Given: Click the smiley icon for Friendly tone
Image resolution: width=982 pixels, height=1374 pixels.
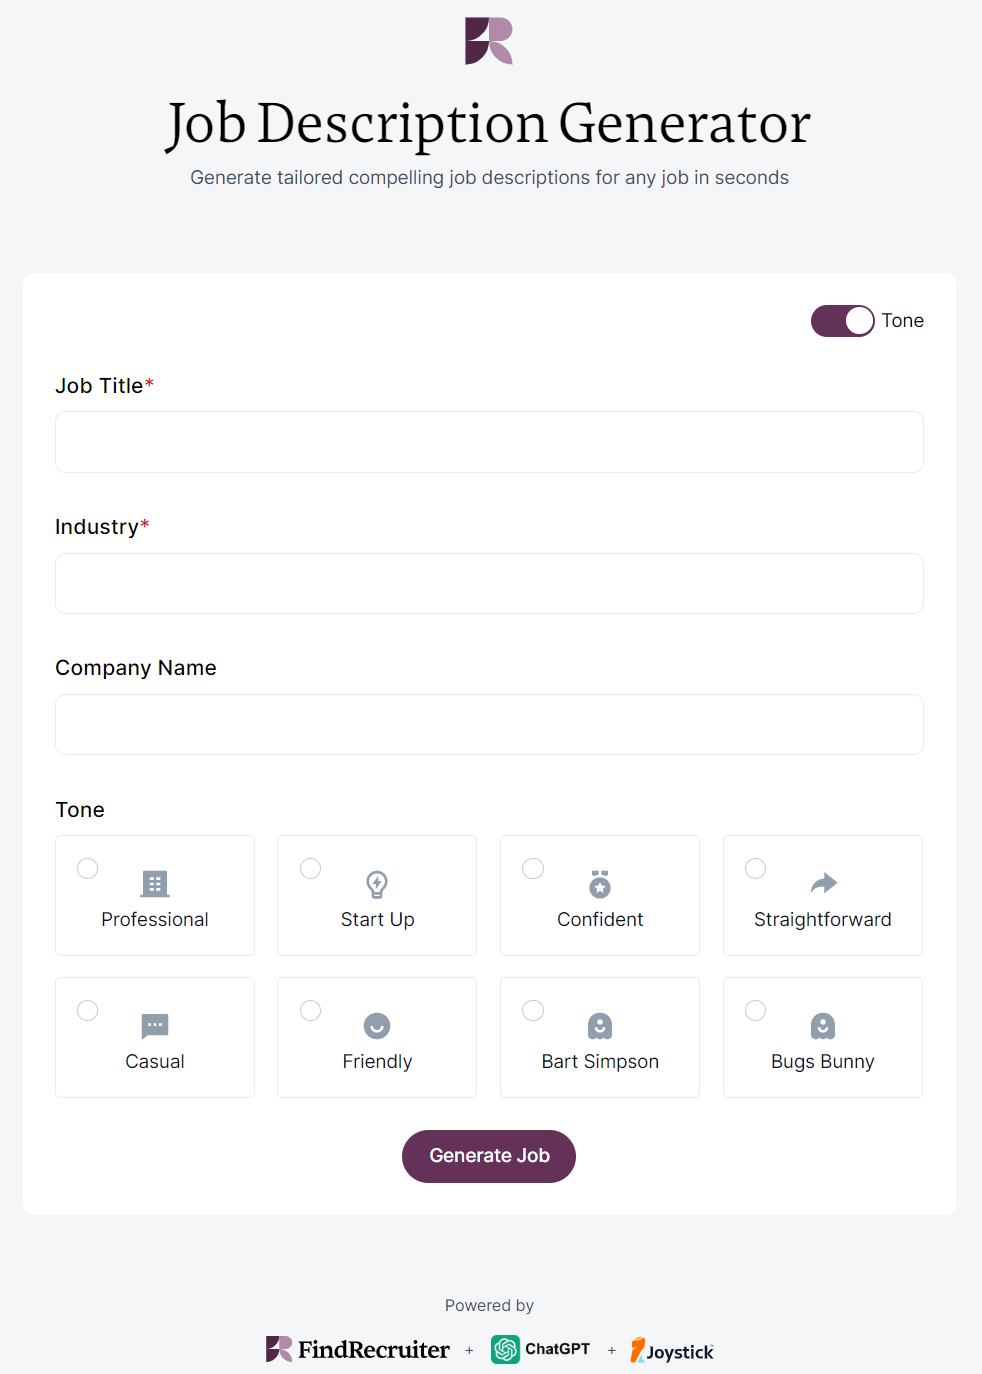Looking at the screenshot, I should 377,1026.
